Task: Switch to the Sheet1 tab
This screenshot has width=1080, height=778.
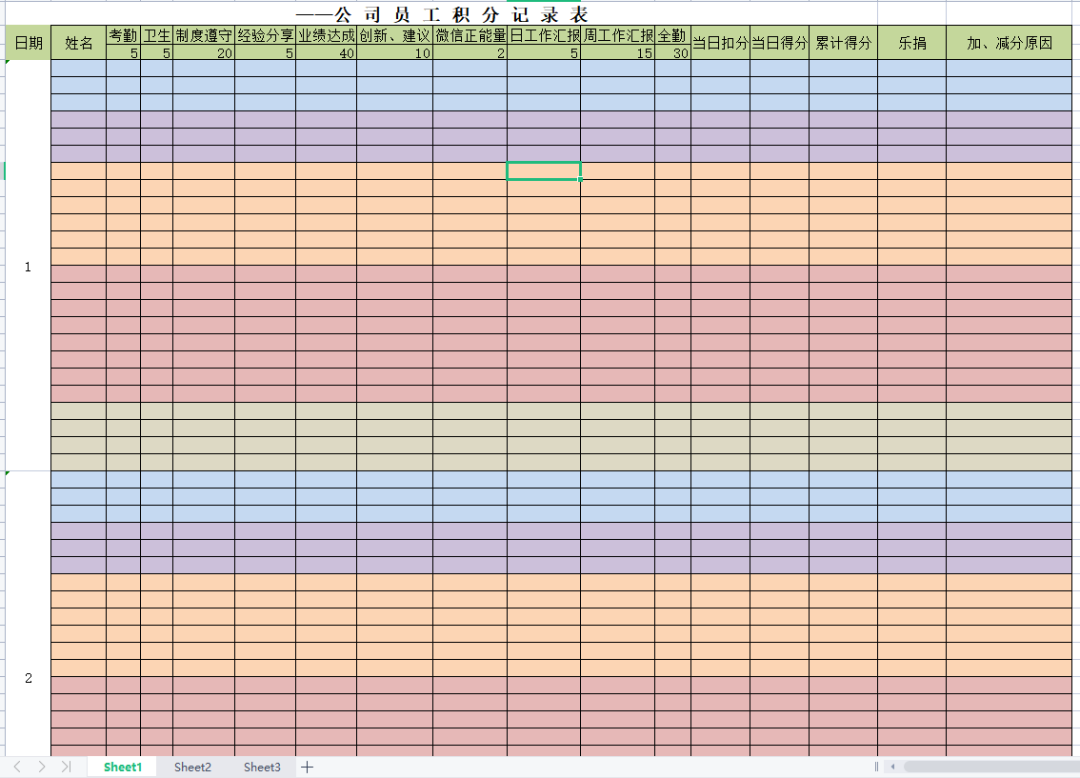Action: tap(123, 767)
